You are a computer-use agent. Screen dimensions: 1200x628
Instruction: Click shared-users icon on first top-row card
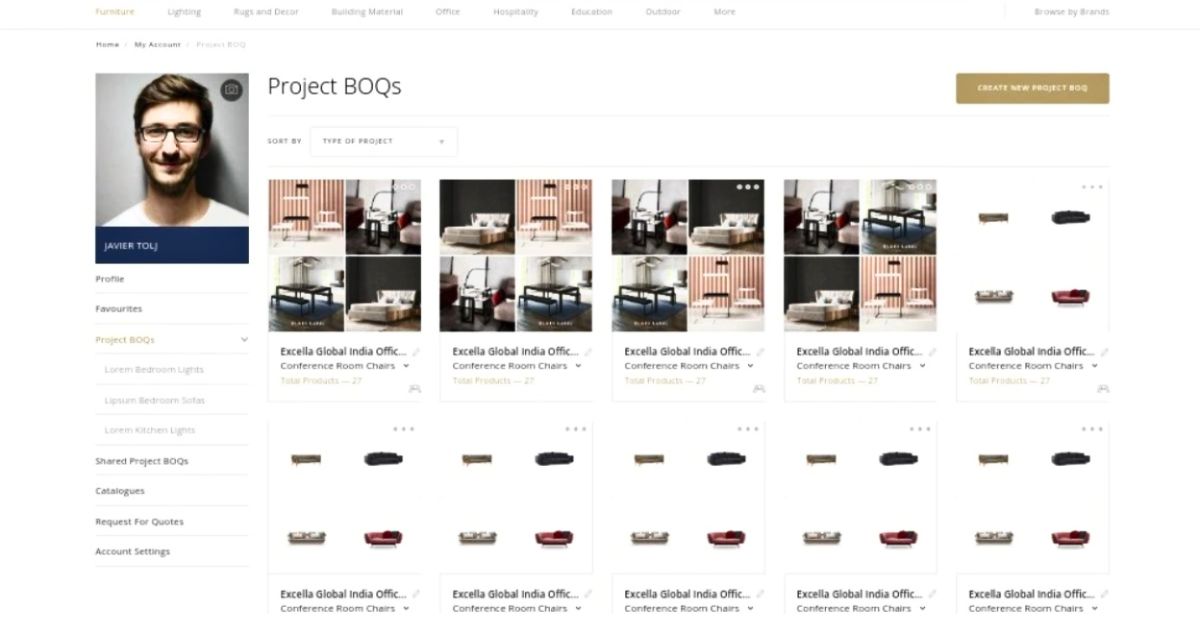coord(415,388)
